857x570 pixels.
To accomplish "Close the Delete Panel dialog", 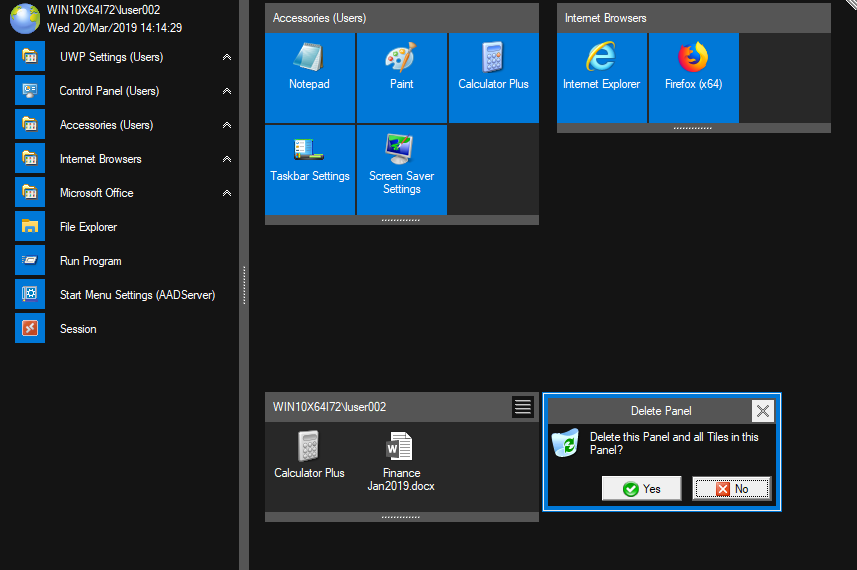I will [x=763, y=411].
